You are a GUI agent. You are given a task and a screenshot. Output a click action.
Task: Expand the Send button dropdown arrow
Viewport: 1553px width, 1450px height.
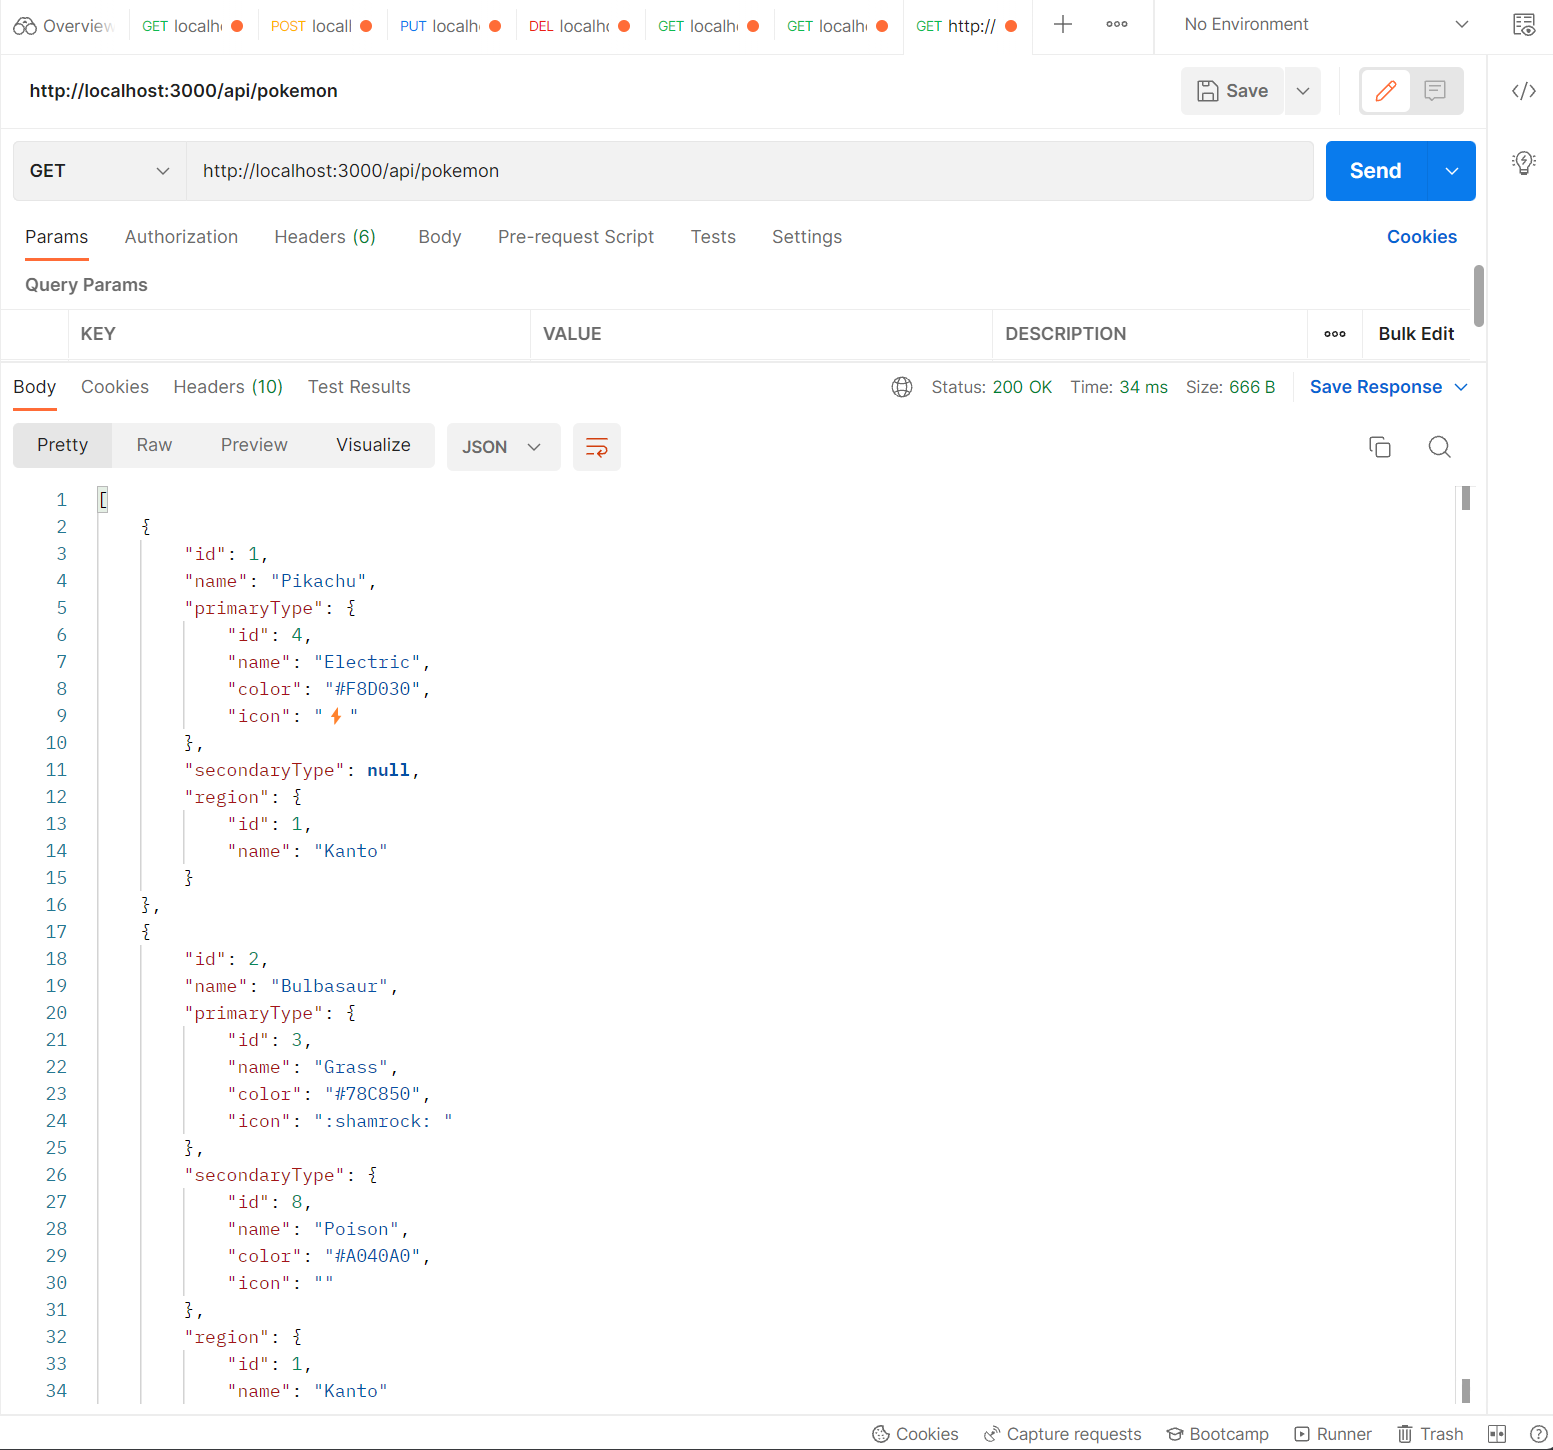click(x=1451, y=171)
